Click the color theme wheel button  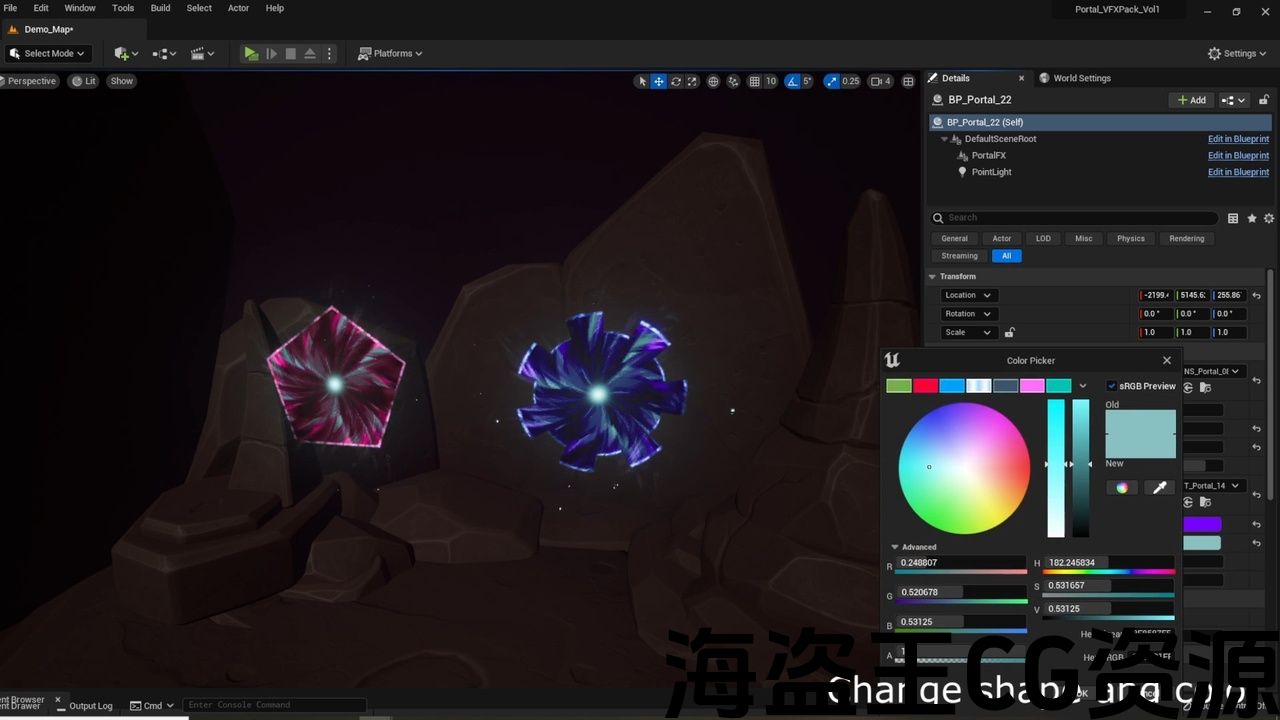coord(1122,488)
